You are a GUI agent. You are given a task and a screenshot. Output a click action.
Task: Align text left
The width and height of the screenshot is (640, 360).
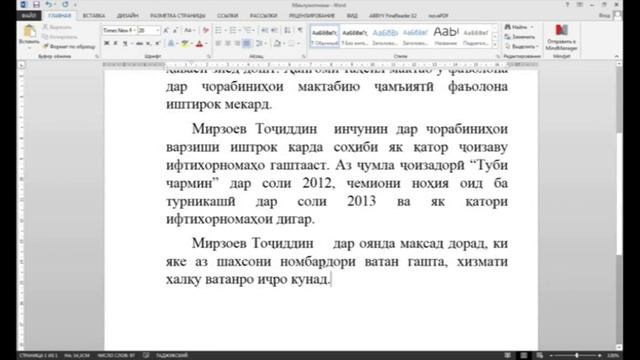click(x=218, y=43)
